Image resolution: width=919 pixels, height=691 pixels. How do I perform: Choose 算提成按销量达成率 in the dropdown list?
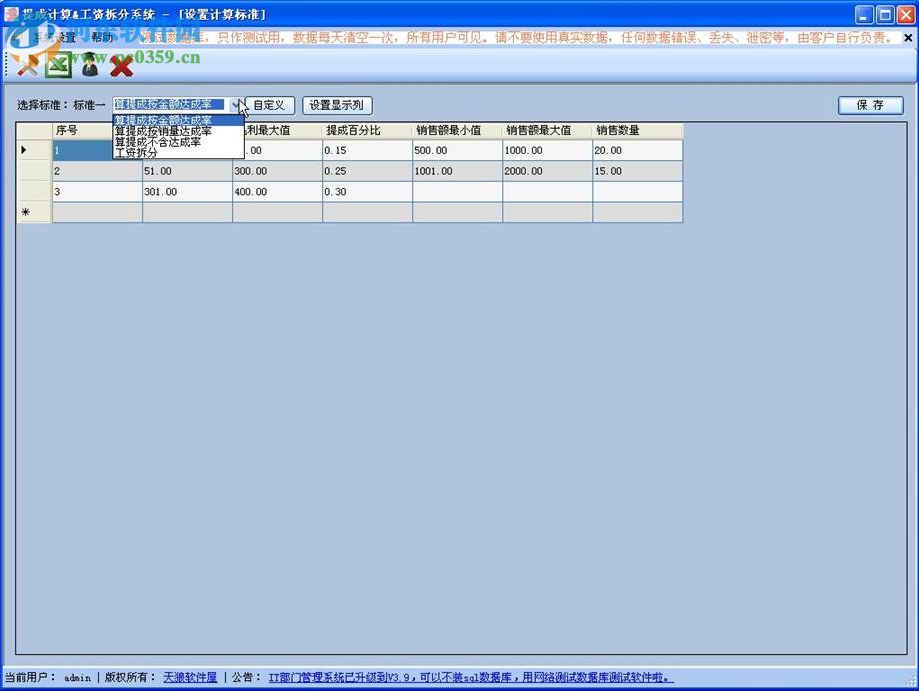point(178,131)
